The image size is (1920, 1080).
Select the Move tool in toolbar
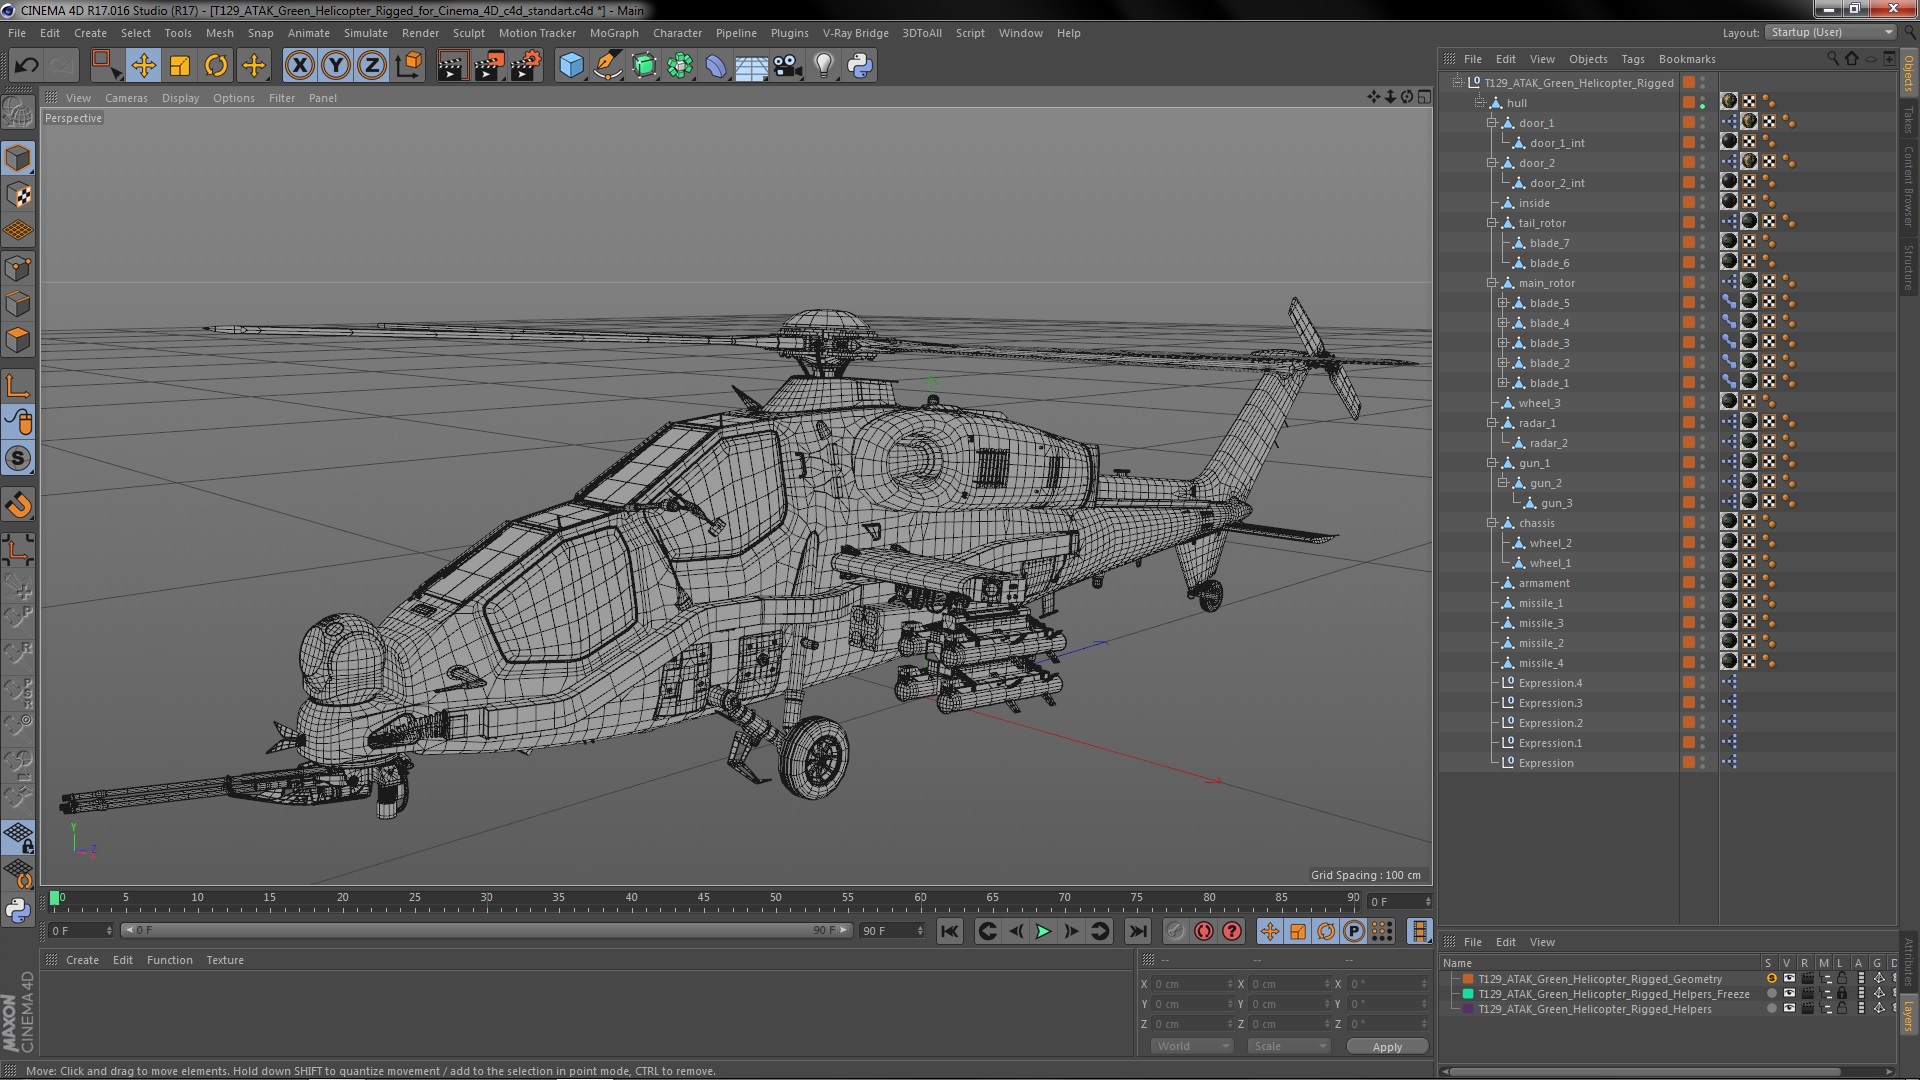point(143,66)
